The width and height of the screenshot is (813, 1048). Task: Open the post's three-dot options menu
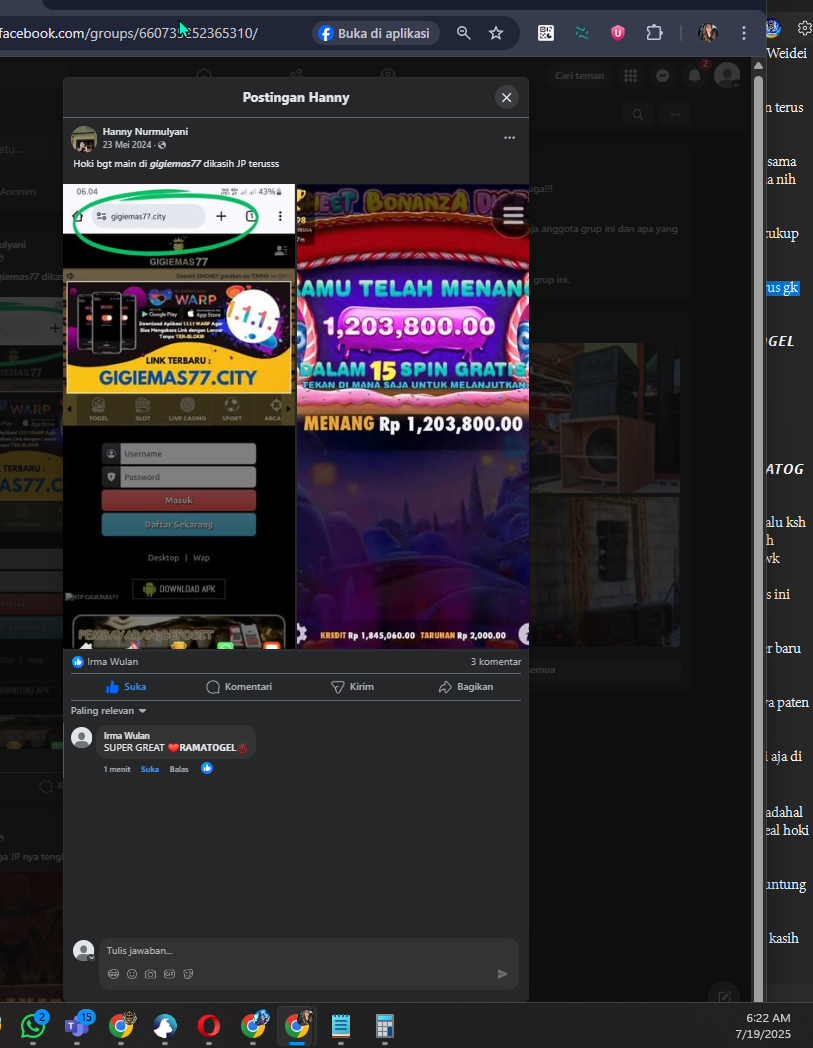pos(509,138)
